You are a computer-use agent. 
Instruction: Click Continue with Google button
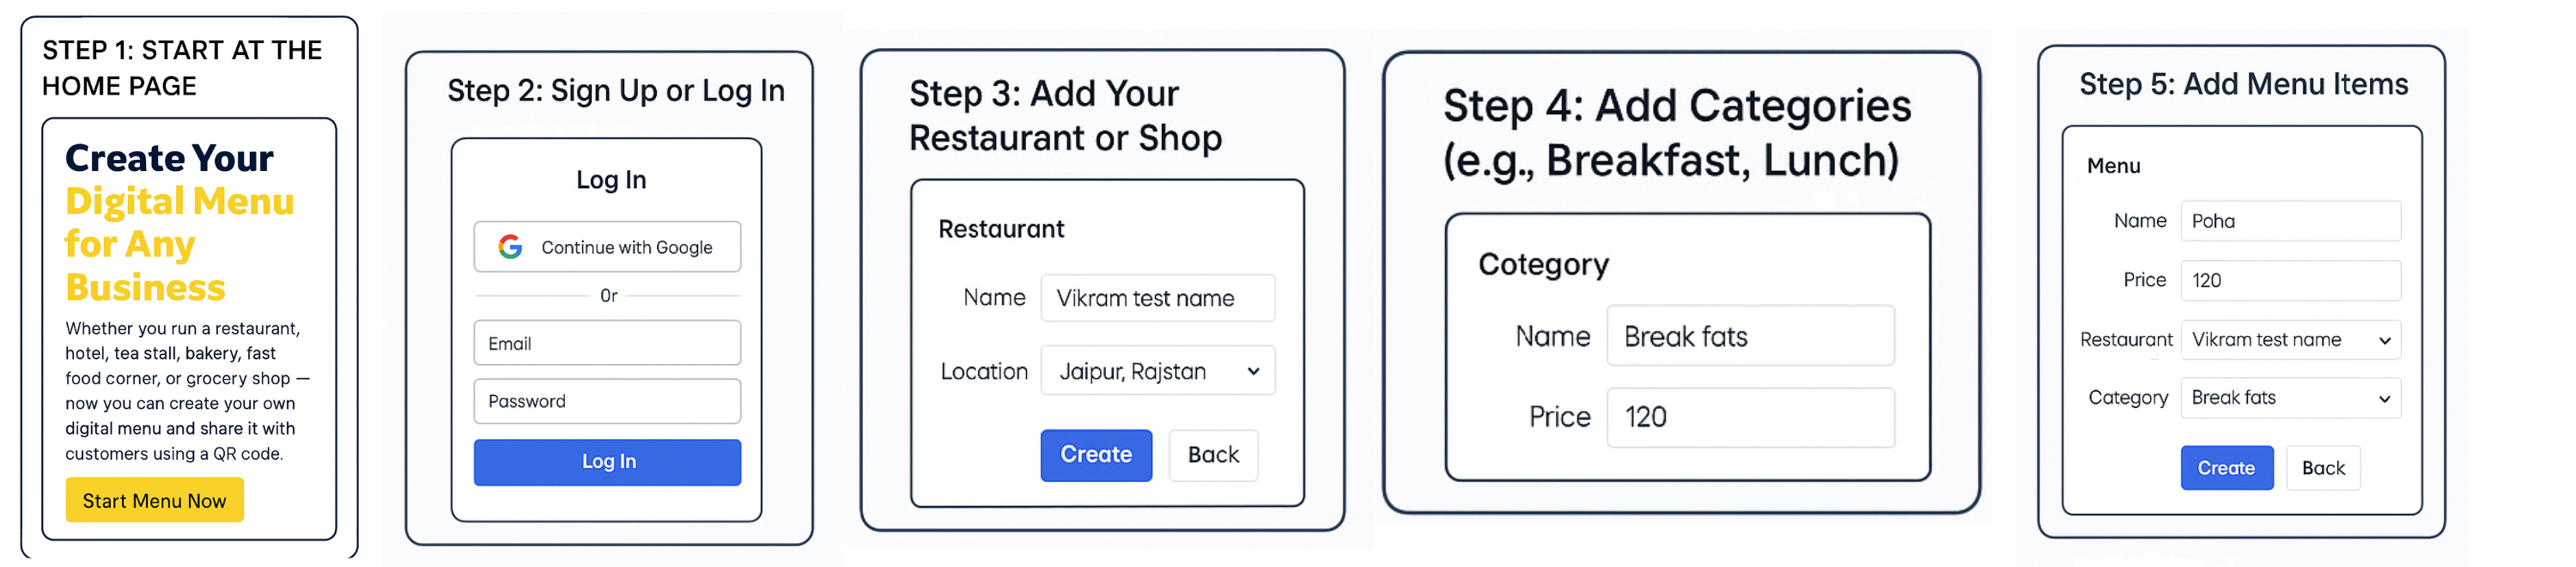point(607,247)
